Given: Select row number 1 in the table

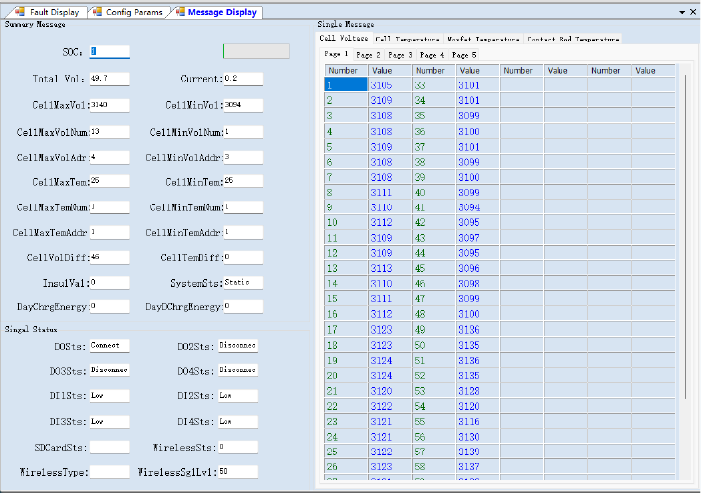Looking at the screenshot, I should (x=346, y=85).
